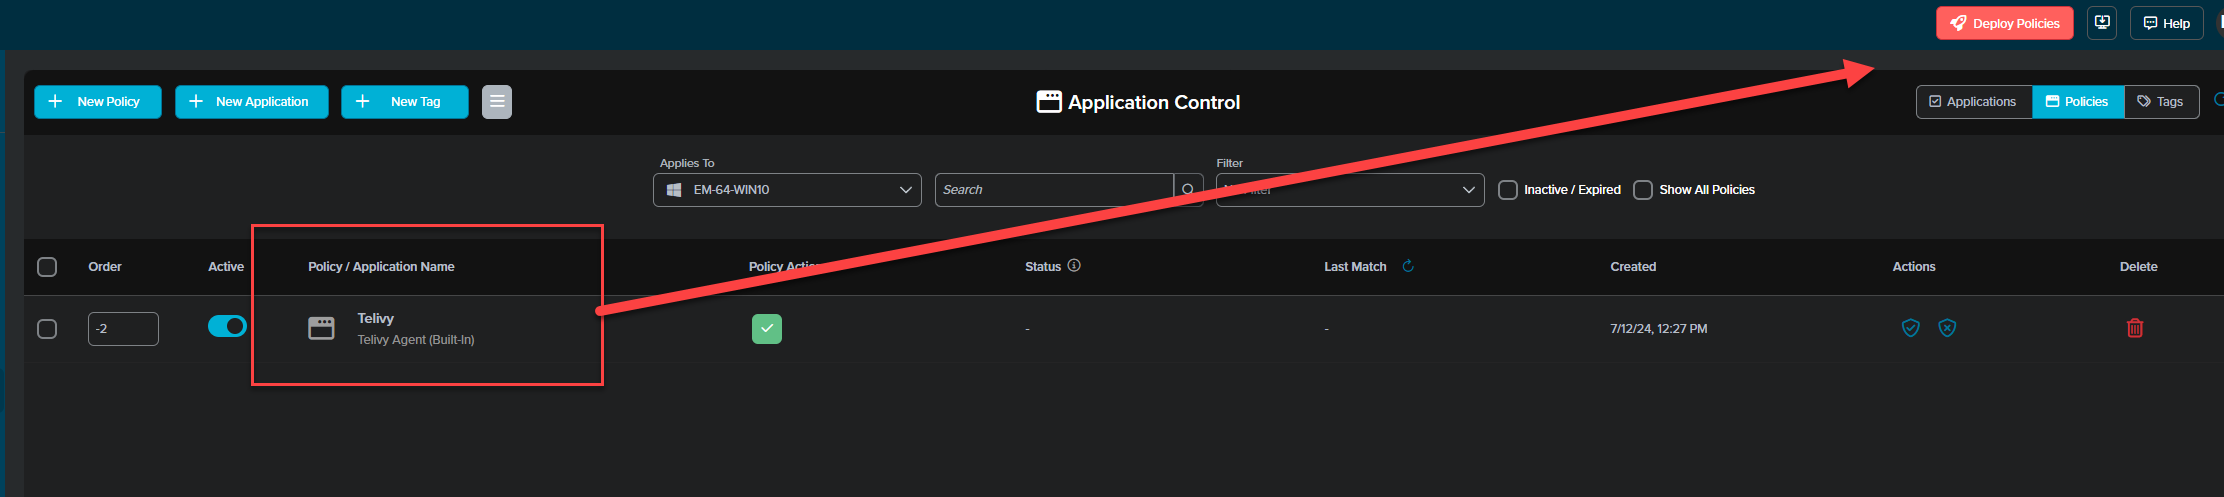Click the Policy / Application Name header
2224x497 pixels.
(x=381, y=267)
